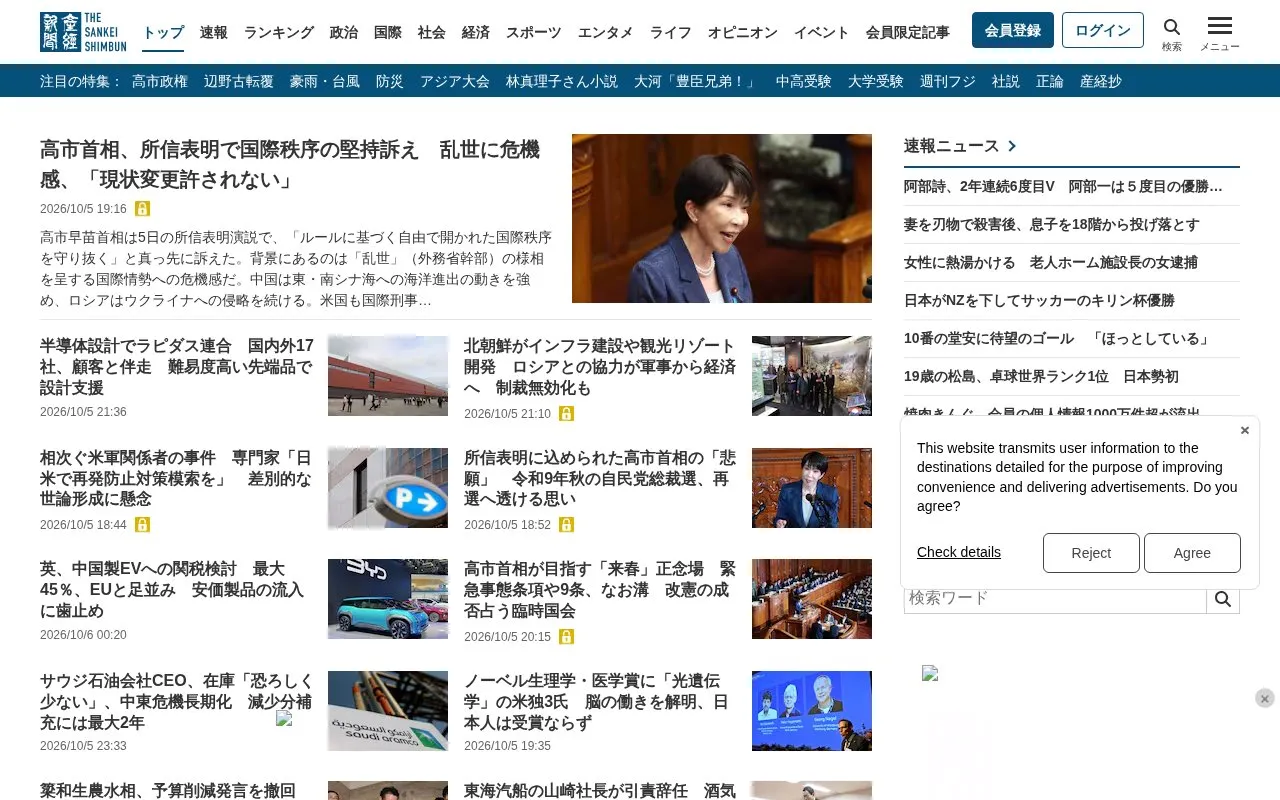Screen dimensions: 1280x800
Task: Open the イベント section
Action: coord(822,32)
